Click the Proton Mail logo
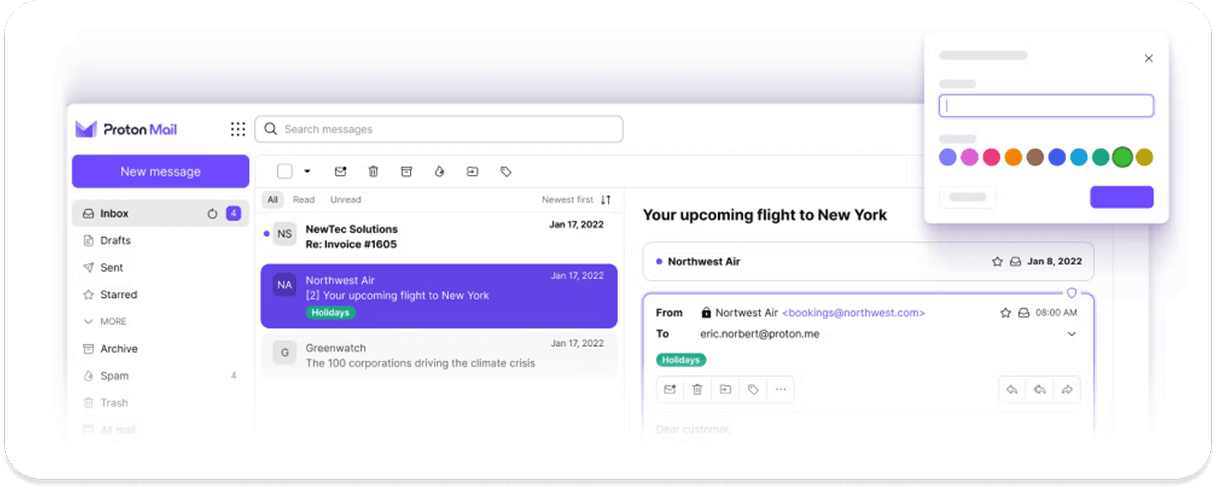 pyautogui.click(x=126, y=129)
